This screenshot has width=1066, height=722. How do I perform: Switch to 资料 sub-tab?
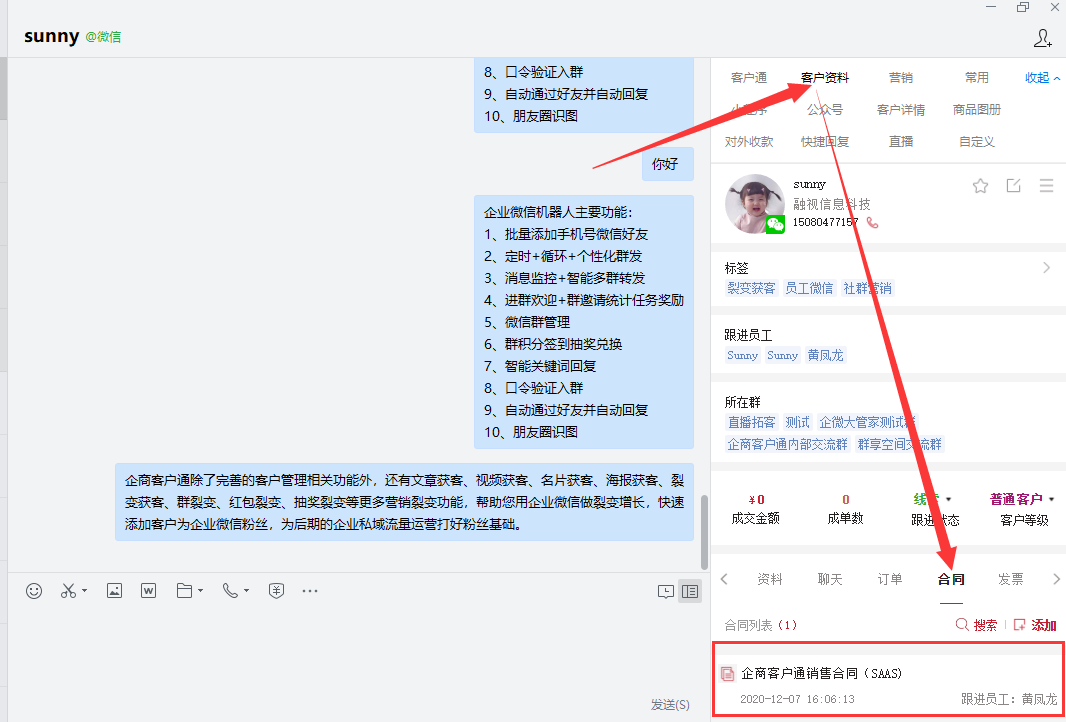pyautogui.click(x=770, y=579)
